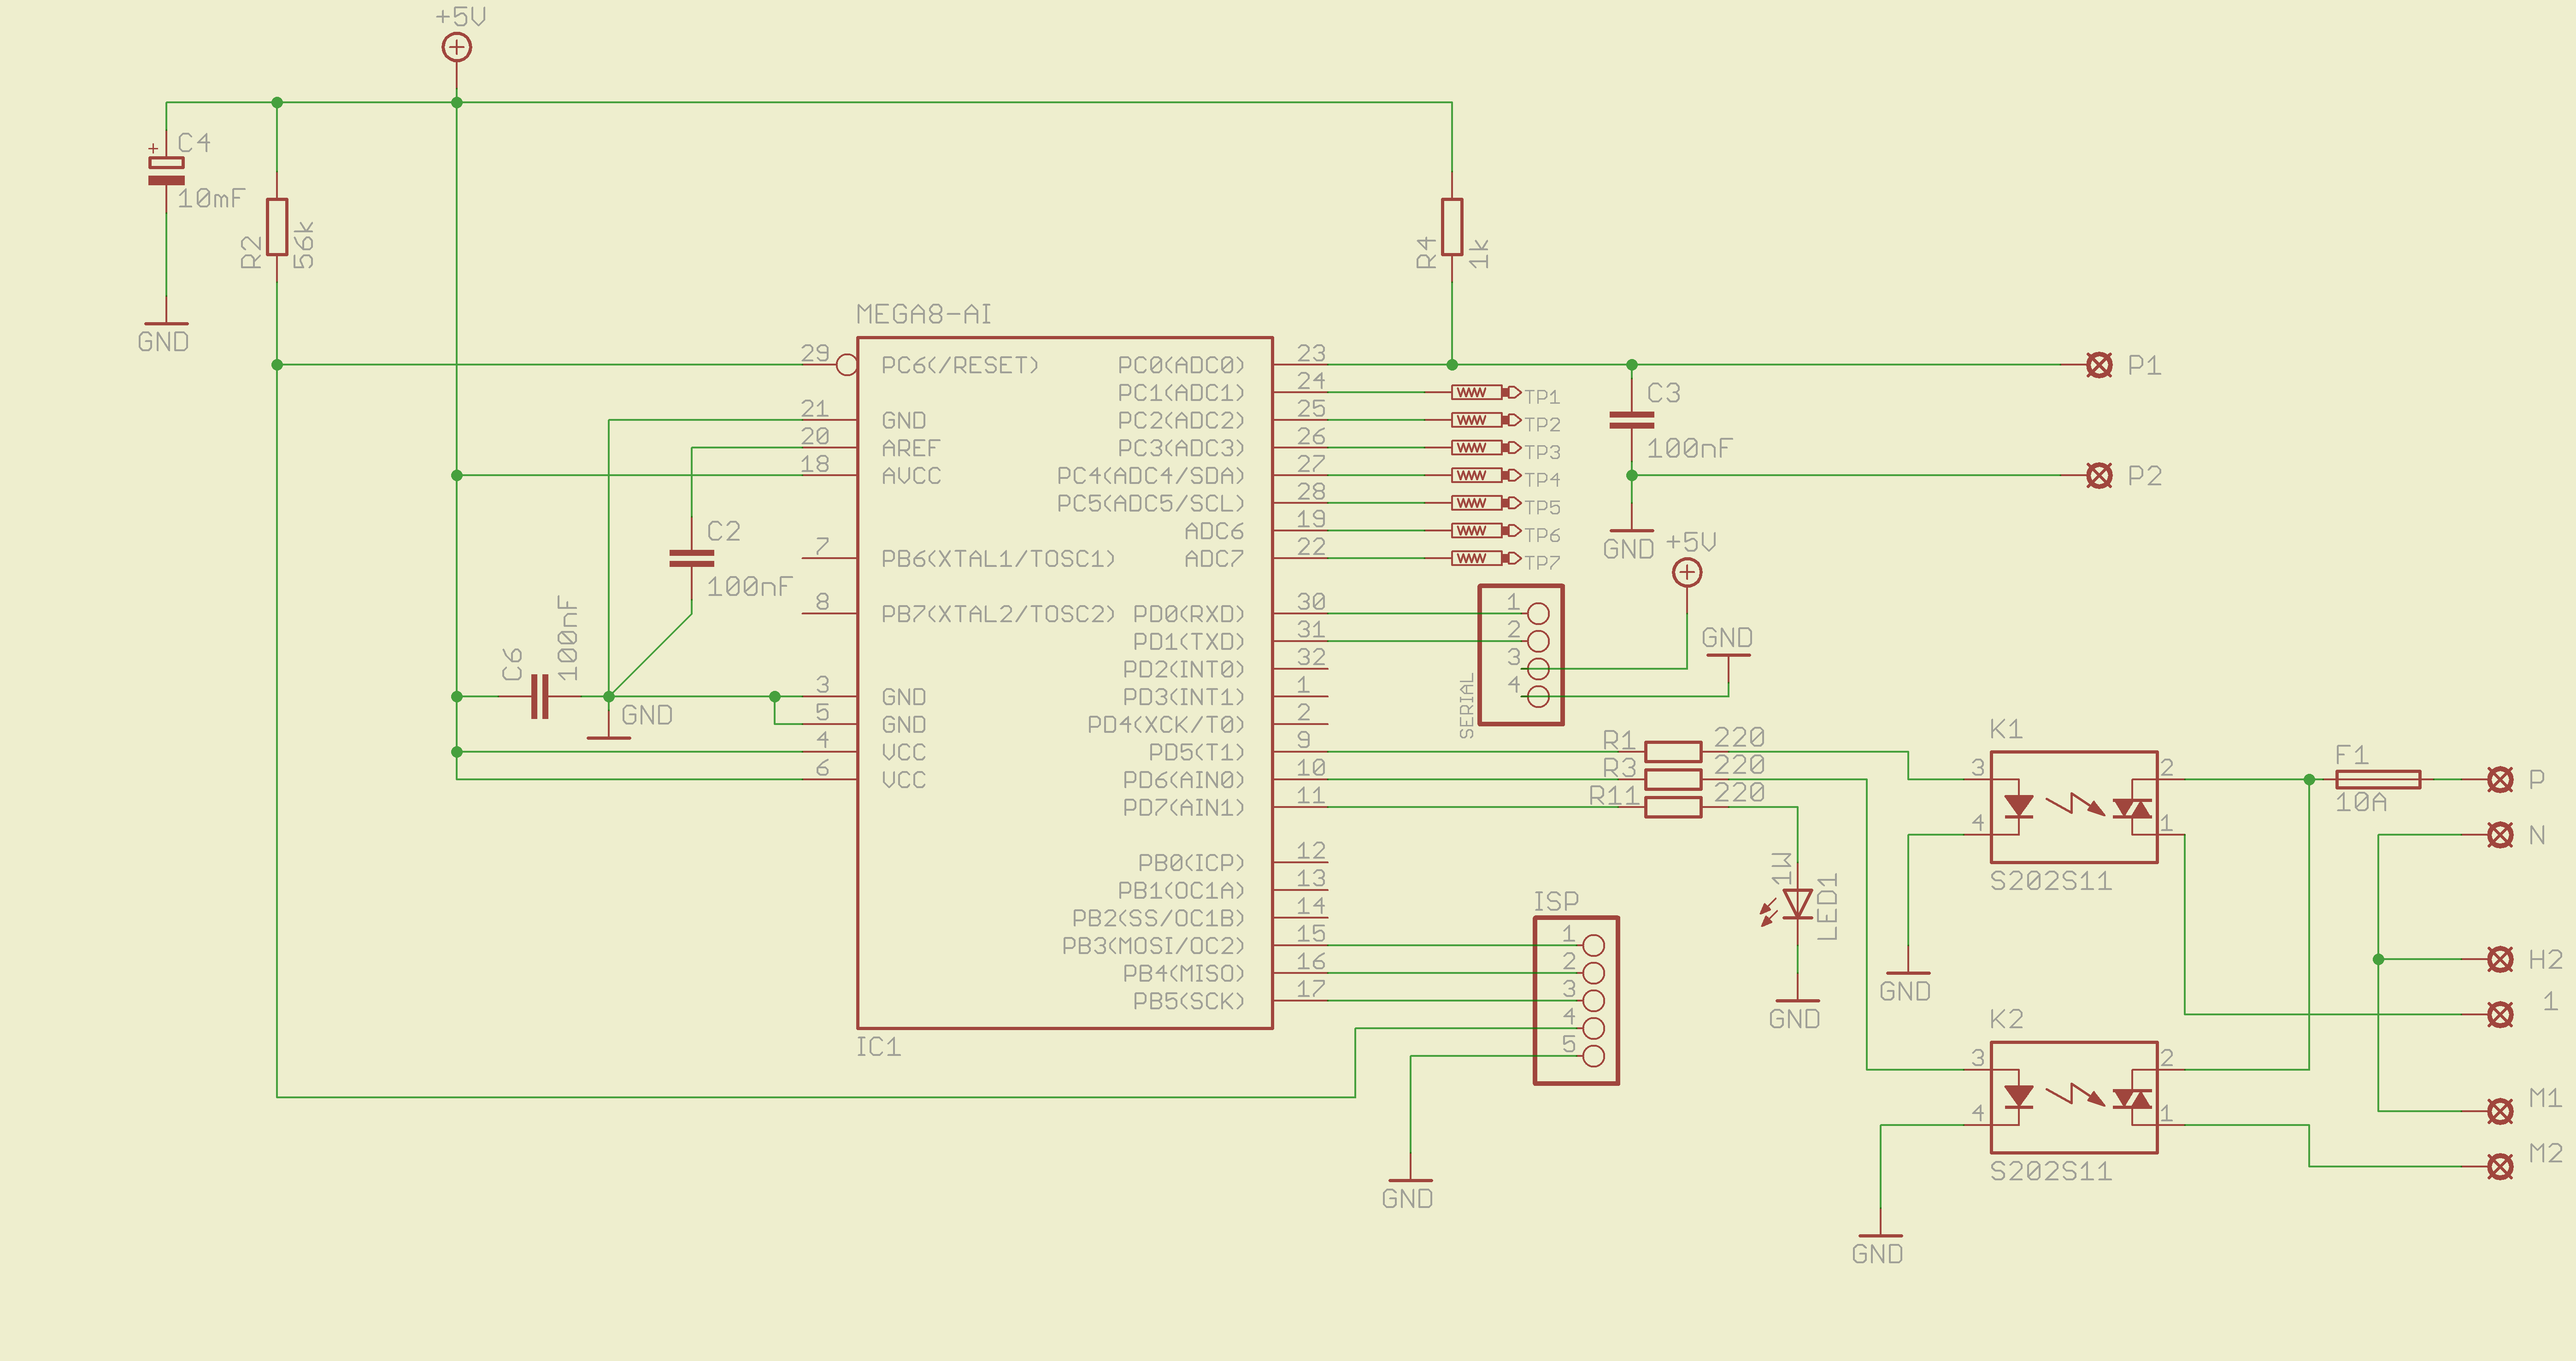The width and height of the screenshot is (2576, 1361).
Task: Click the PD7(AIN1) pin label
Action: [1184, 807]
